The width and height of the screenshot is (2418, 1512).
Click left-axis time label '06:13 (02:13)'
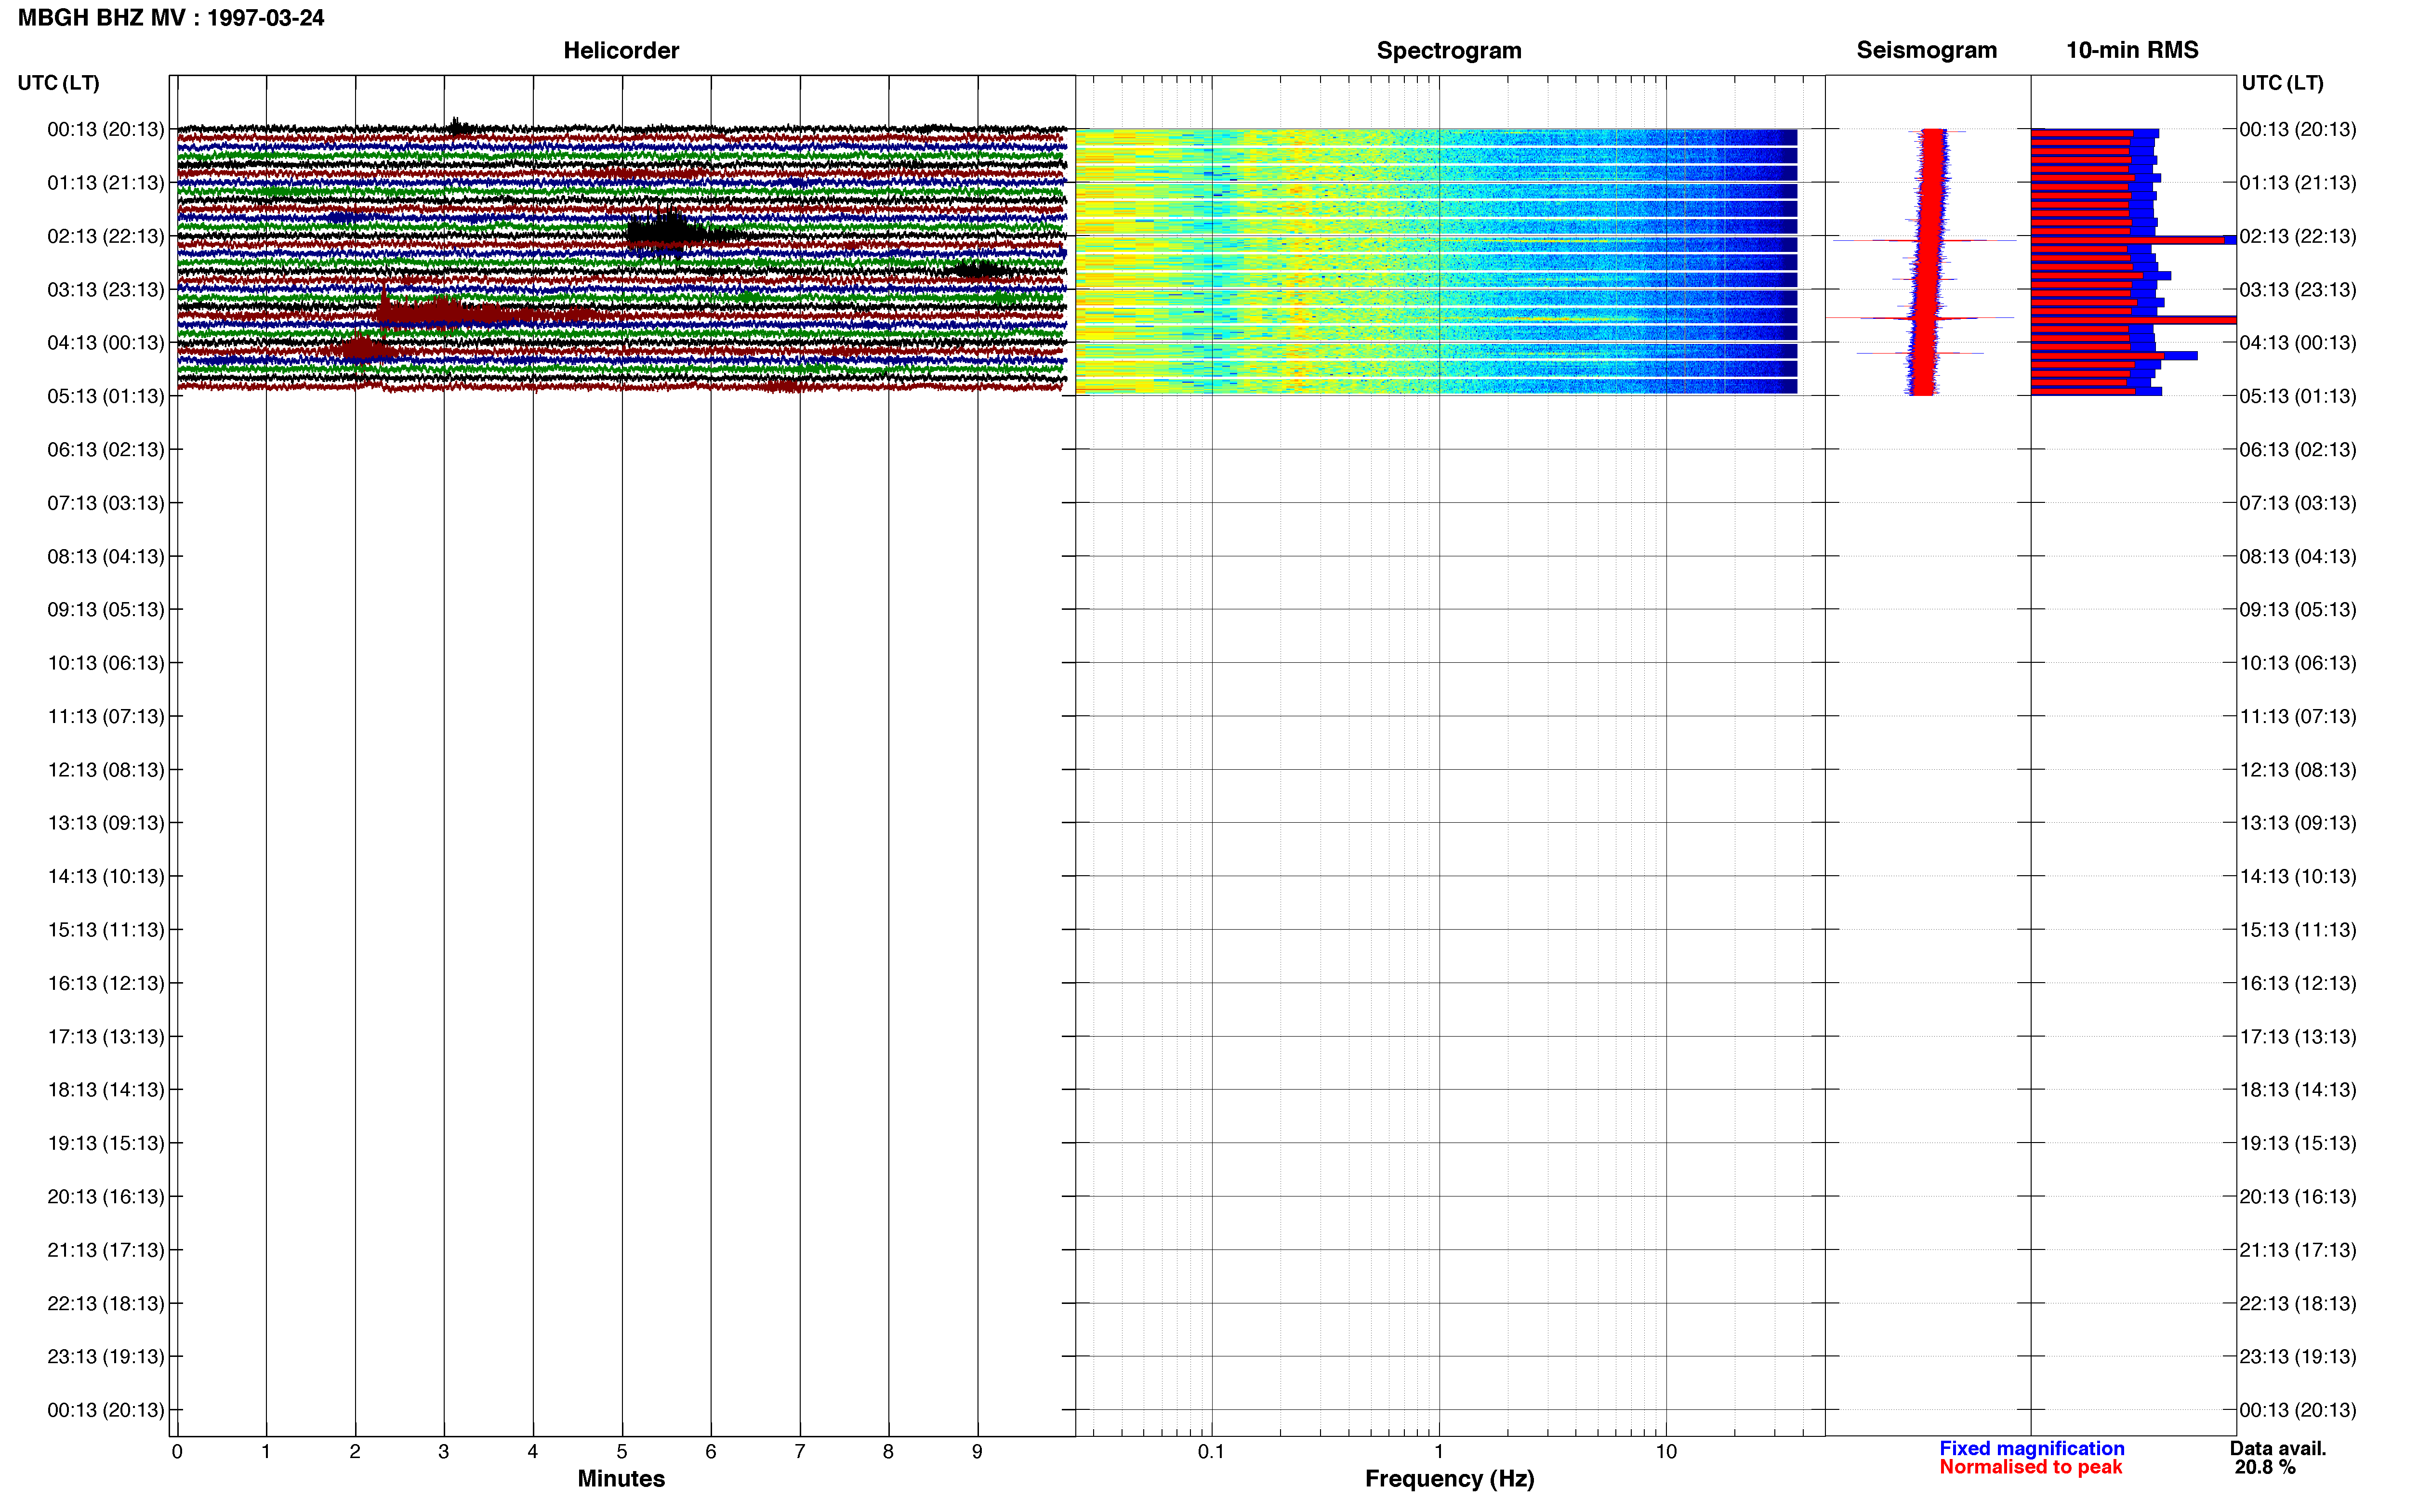tap(106, 449)
